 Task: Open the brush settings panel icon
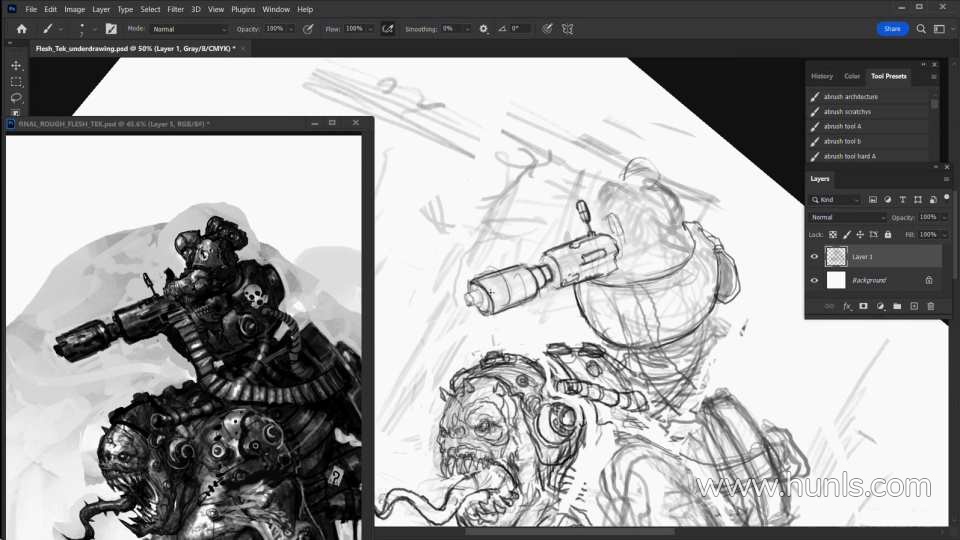point(110,29)
